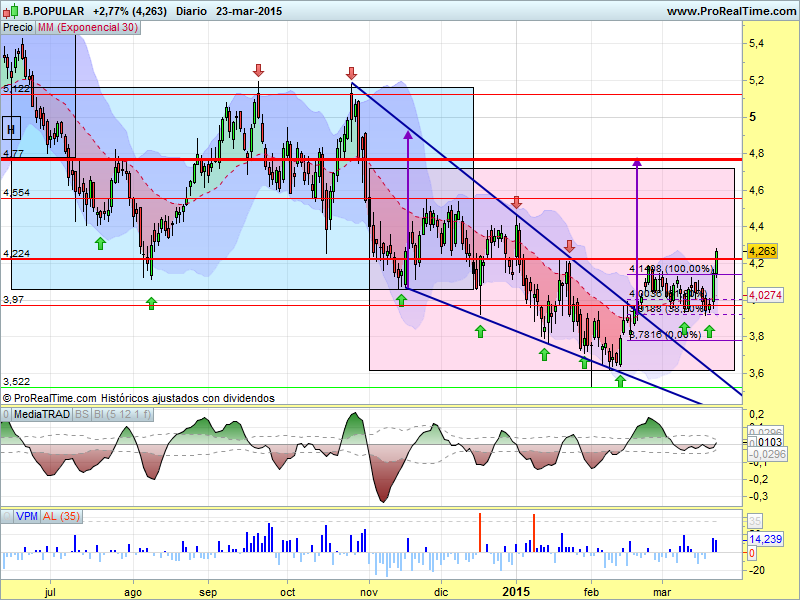Click the blue 14,239 volume value tag
Image resolution: width=800 pixels, height=600 pixels.
pyautogui.click(x=766, y=539)
